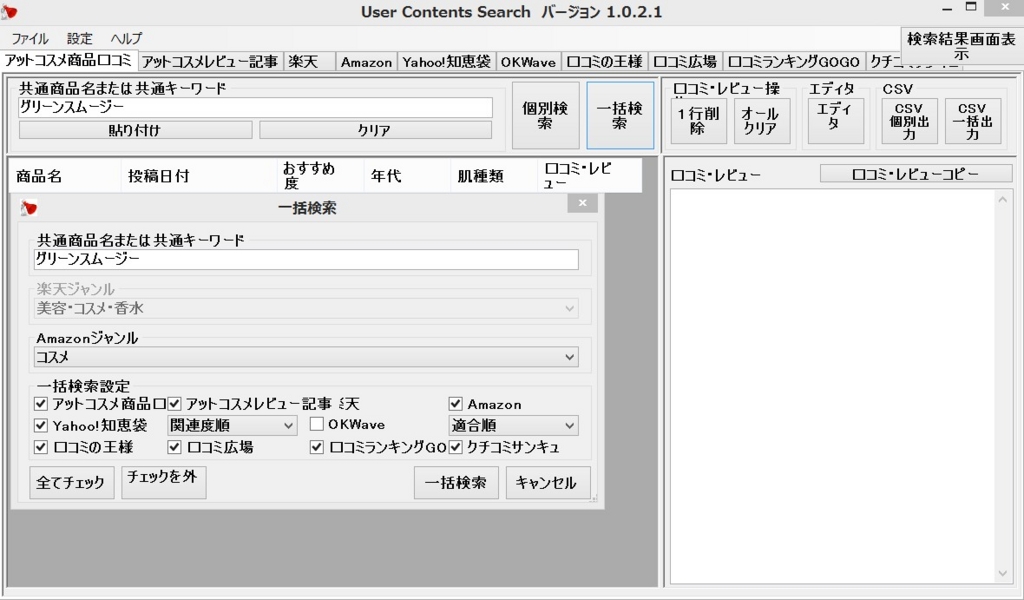This screenshot has width=1024, height=600.
Task: Click scroll down arrow in review pane
Action: [x=1002, y=574]
